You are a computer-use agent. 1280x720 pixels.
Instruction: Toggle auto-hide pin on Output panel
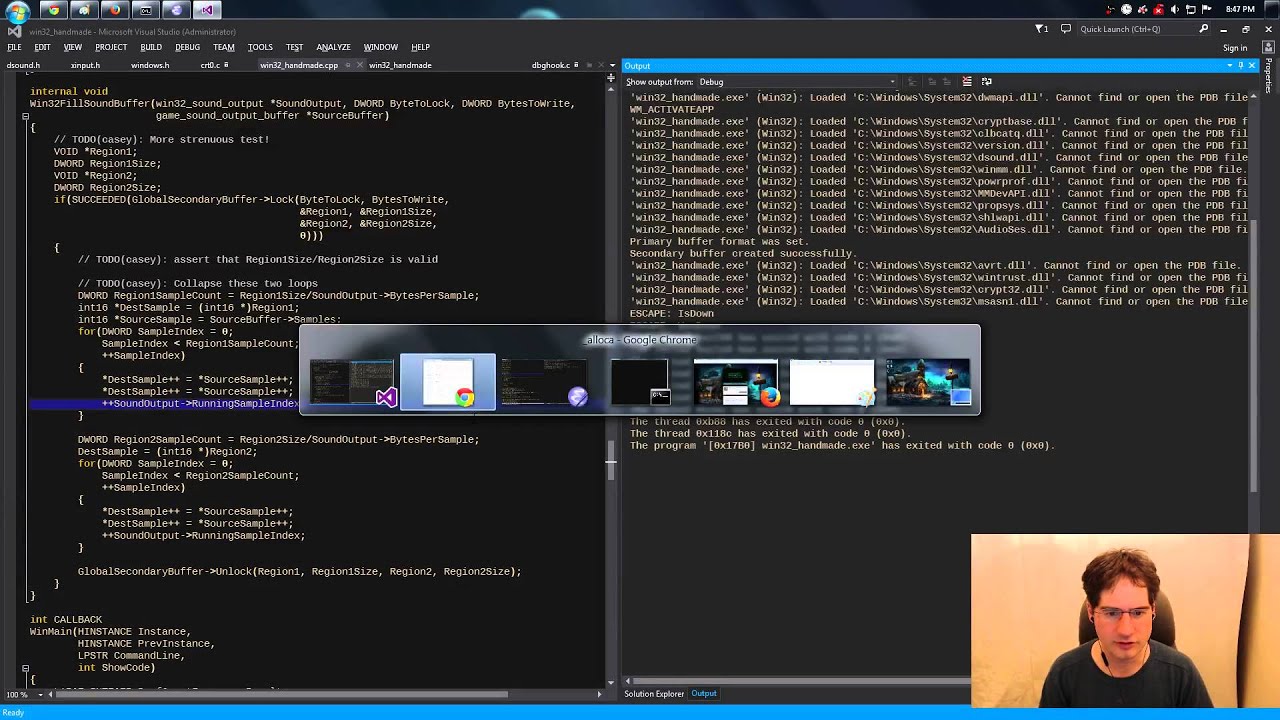click(1240, 66)
